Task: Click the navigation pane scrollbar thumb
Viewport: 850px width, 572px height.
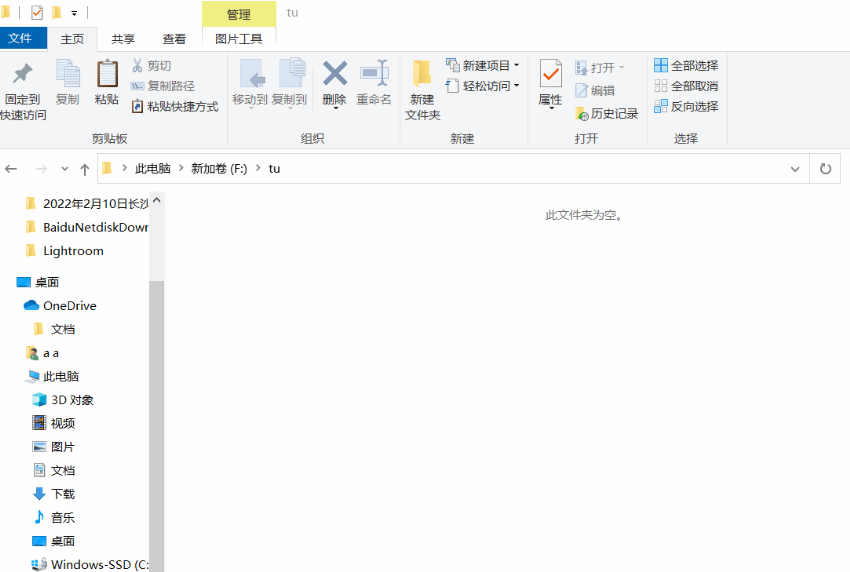Action: coord(157,426)
